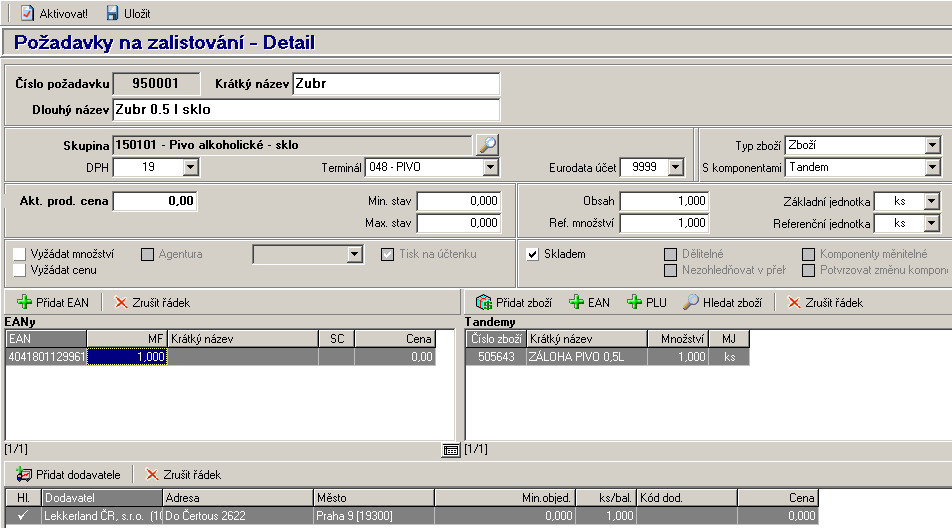
Task: Open the Základní jednotka dropdown
Action: click(x=932, y=201)
